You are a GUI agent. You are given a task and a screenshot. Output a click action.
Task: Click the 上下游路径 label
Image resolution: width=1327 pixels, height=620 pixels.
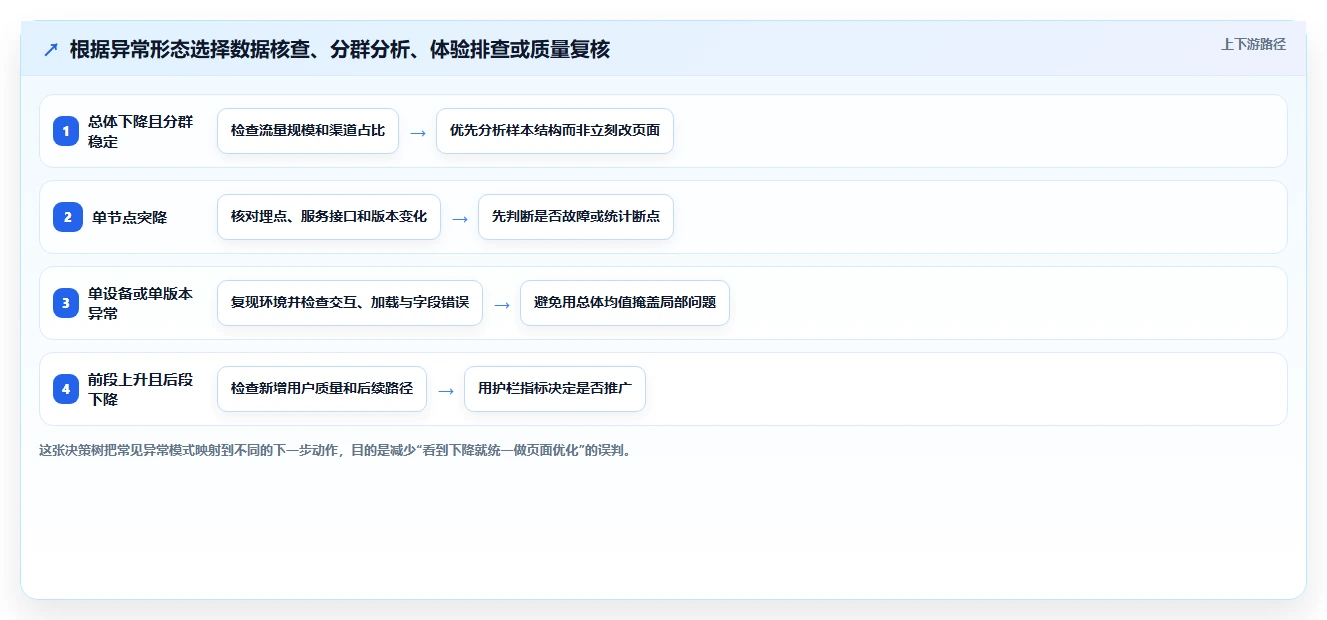pos(1253,44)
